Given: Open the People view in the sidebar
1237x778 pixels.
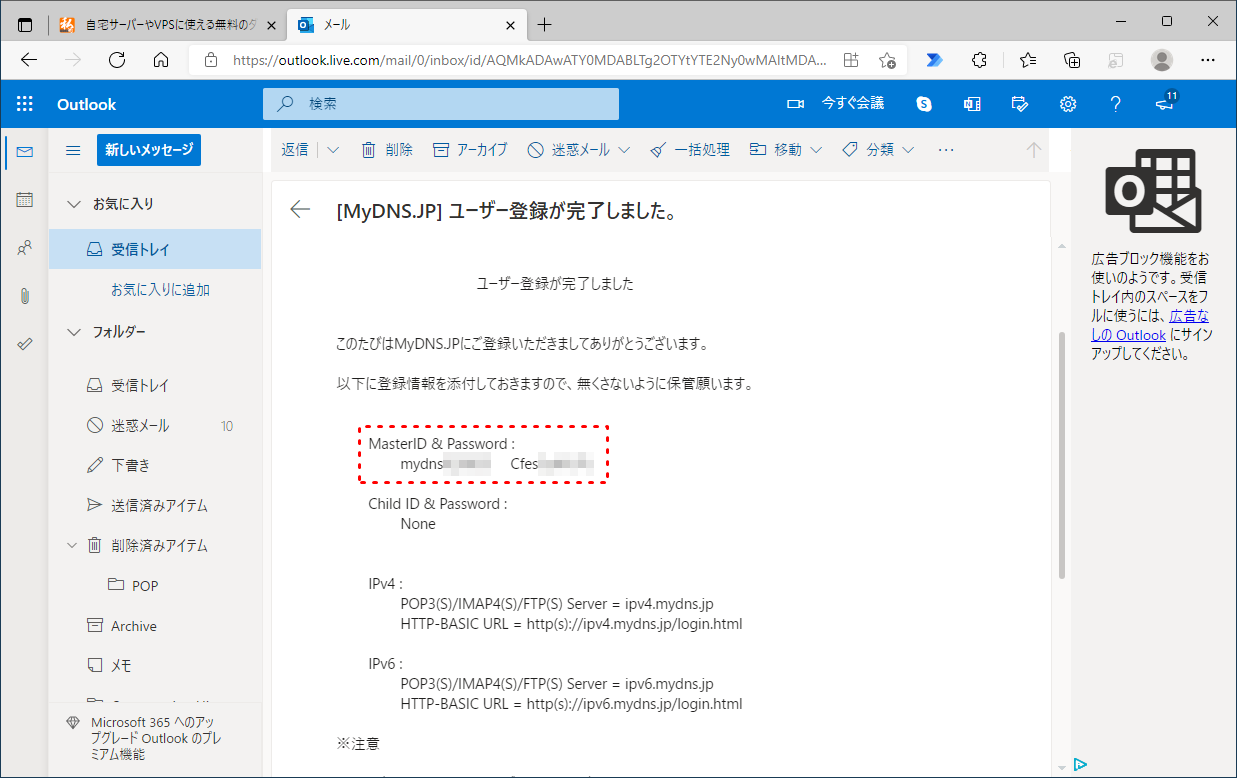Looking at the screenshot, I should click(x=24, y=247).
